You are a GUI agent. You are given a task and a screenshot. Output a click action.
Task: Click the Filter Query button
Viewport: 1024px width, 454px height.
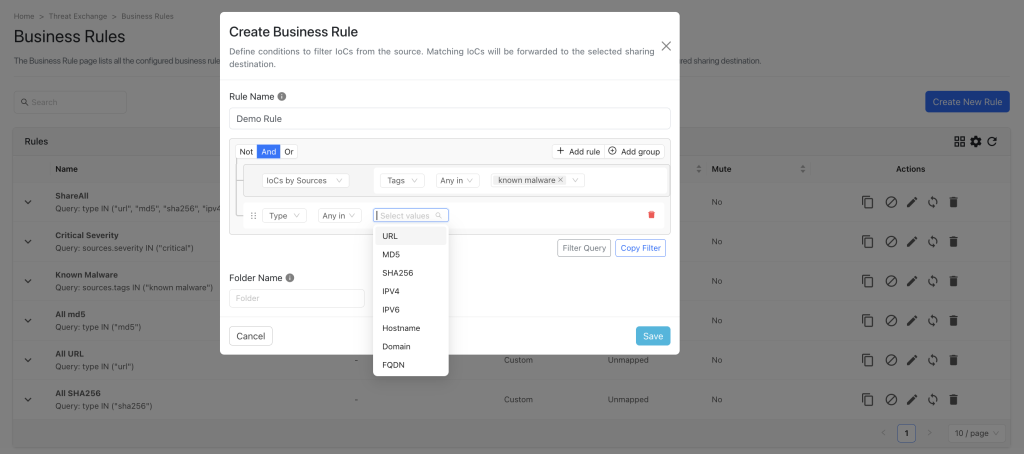click(584, 248)
